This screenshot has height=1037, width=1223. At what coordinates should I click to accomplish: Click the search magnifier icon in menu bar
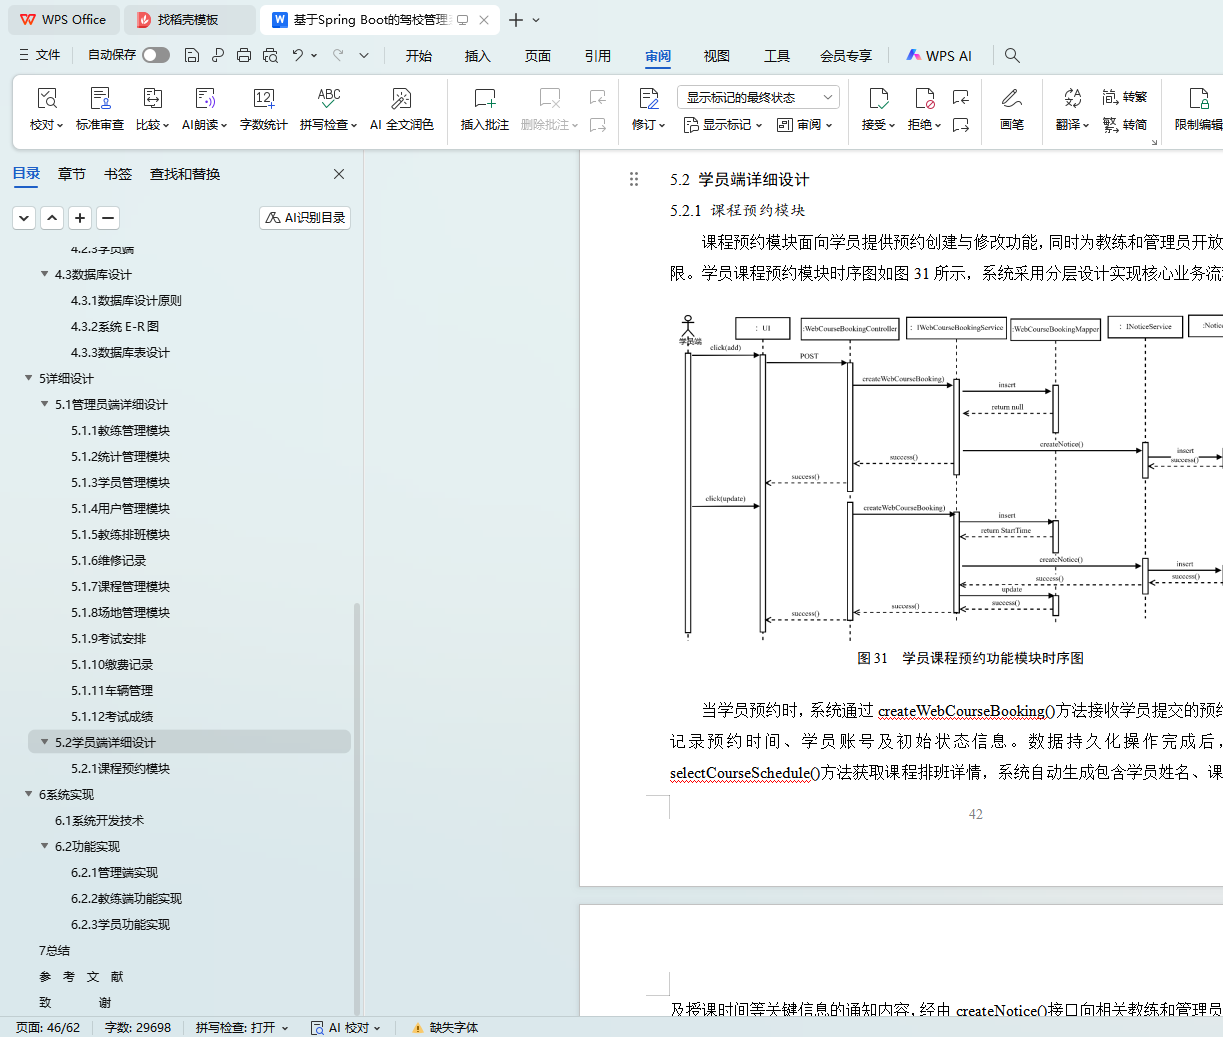pos(1012,56)
